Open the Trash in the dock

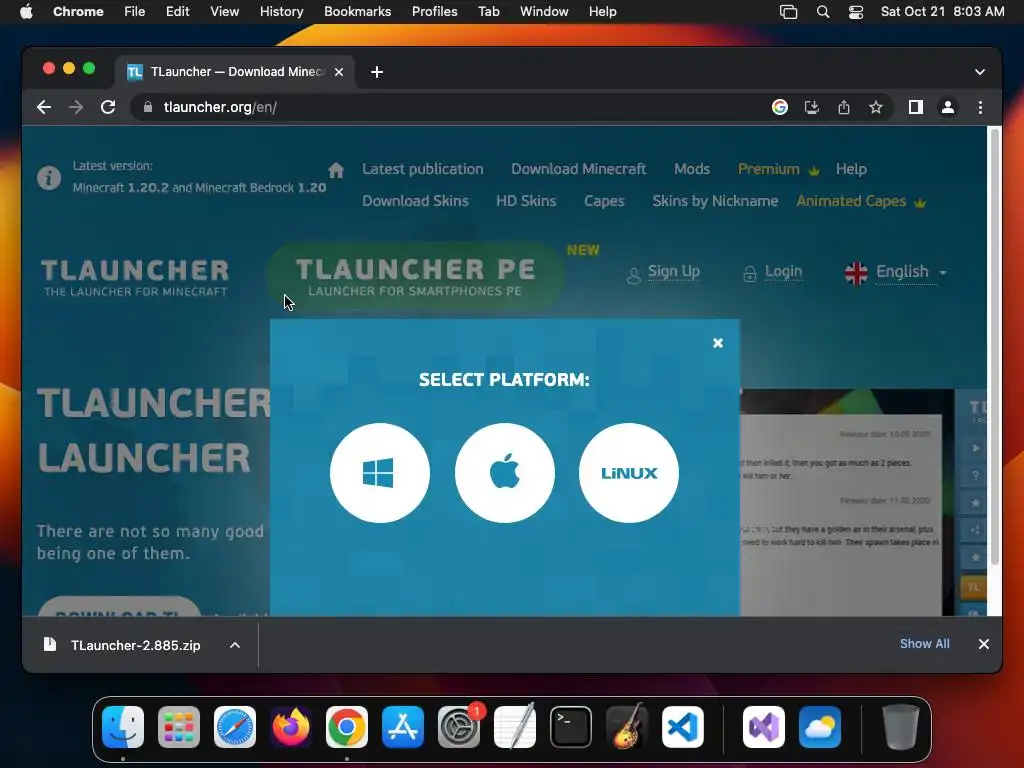[901, 727]
